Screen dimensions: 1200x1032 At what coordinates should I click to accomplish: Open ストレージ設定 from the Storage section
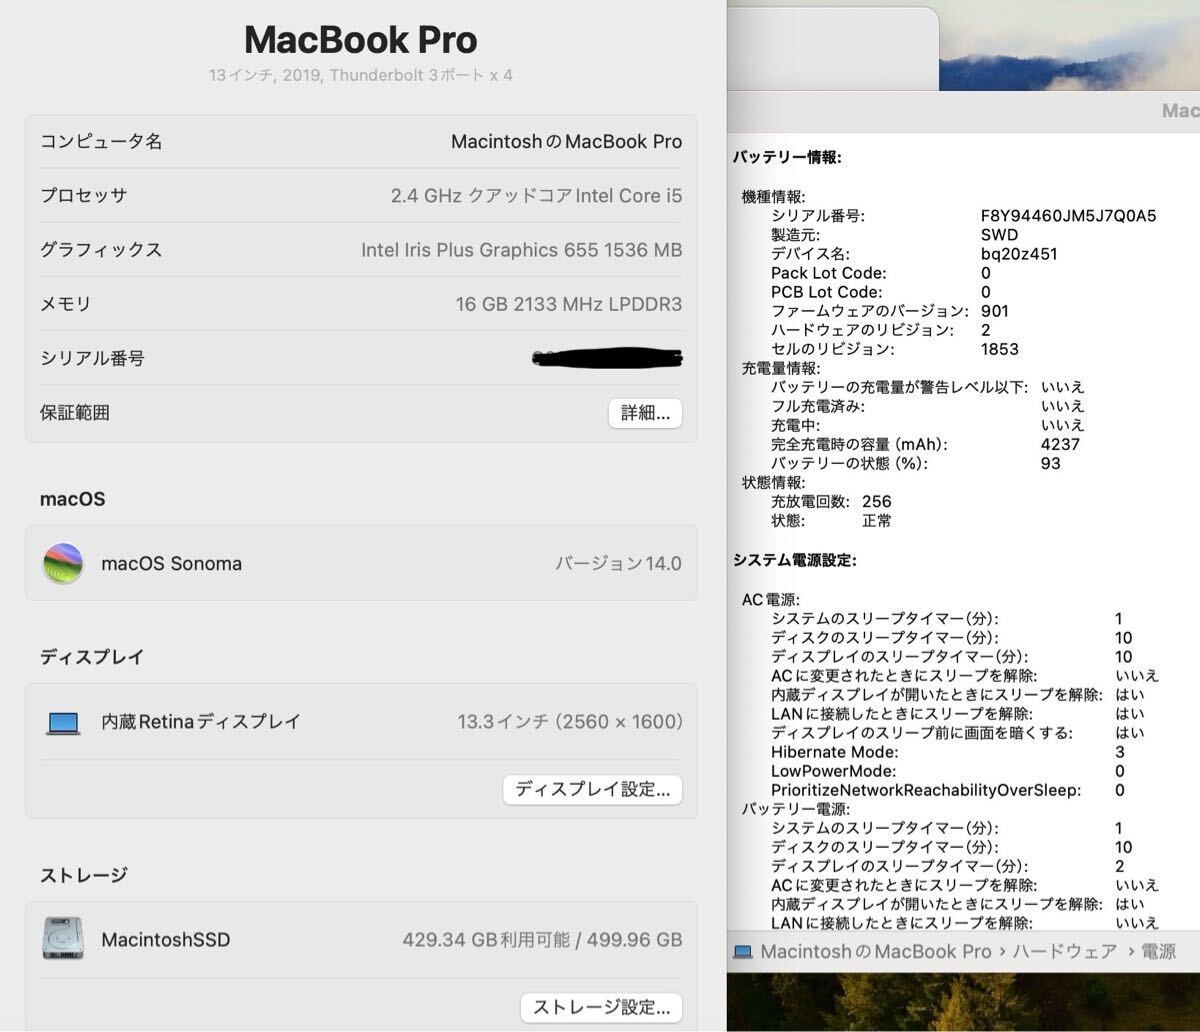click(x=600, y=1007)
